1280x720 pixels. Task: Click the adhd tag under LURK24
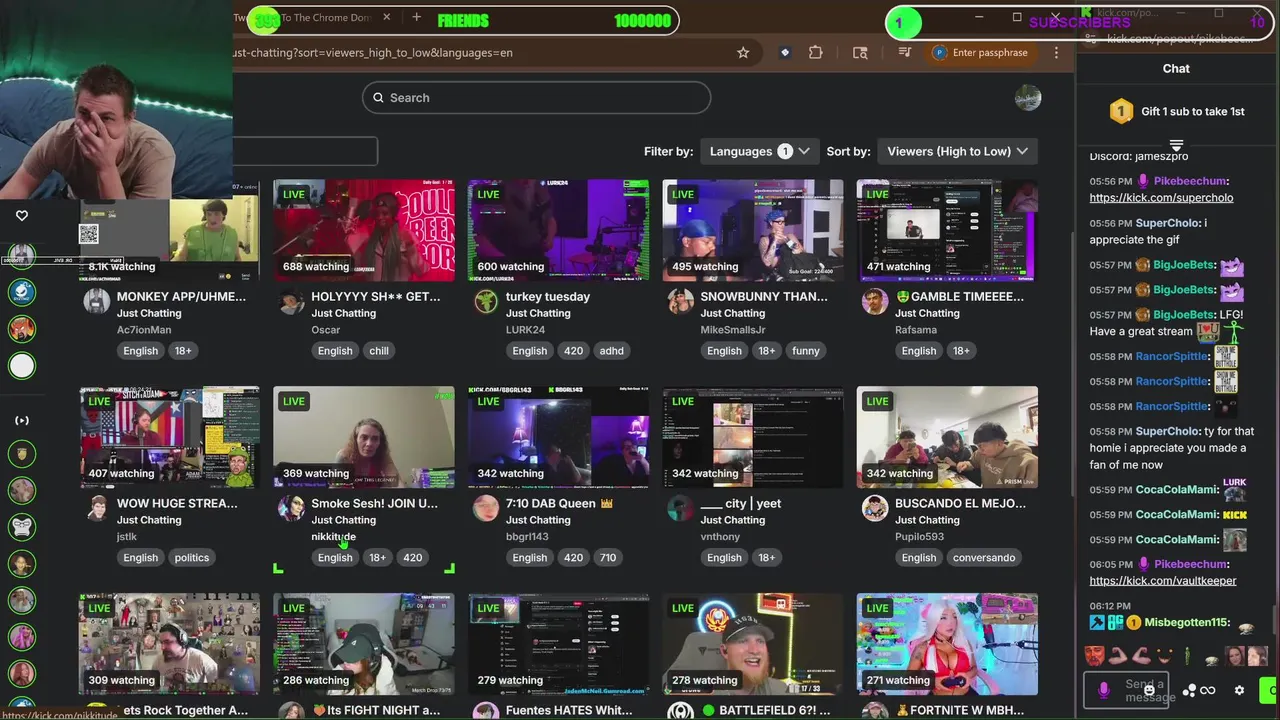click(612, 351)
